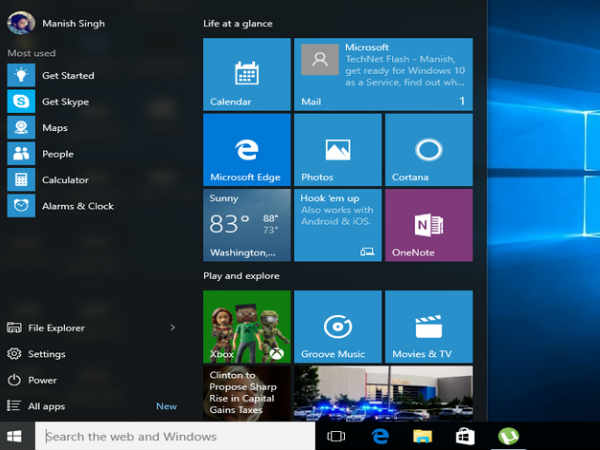Click the Search the web and Windows box

pos(175,436)
